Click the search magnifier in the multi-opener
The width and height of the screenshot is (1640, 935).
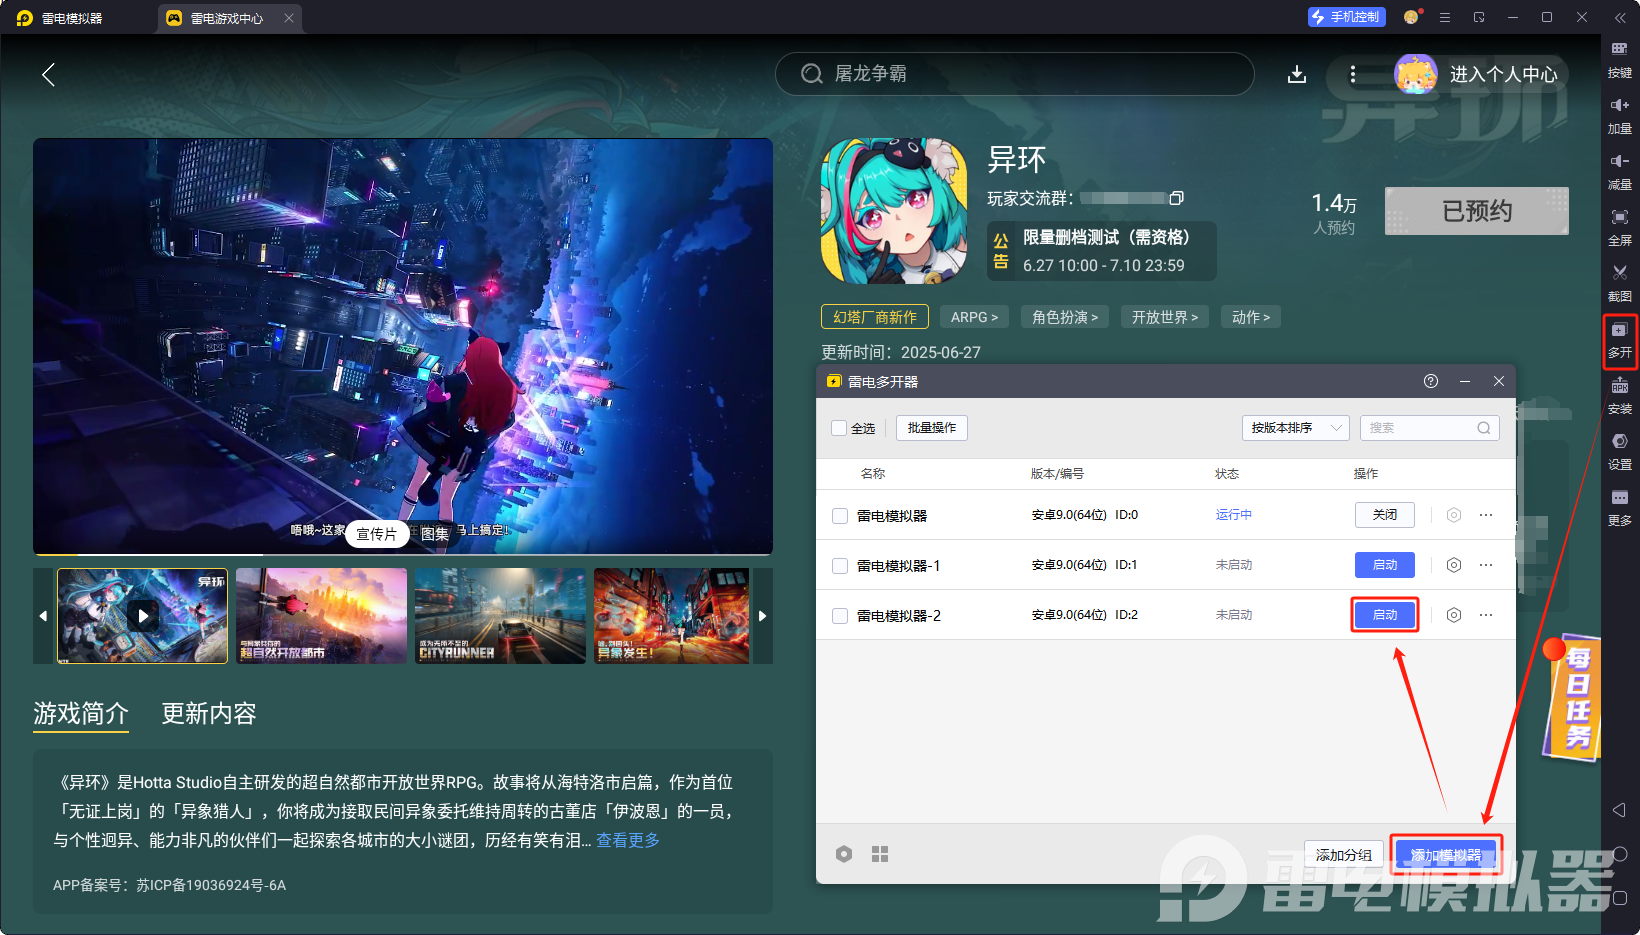[x=1484, y=428]
